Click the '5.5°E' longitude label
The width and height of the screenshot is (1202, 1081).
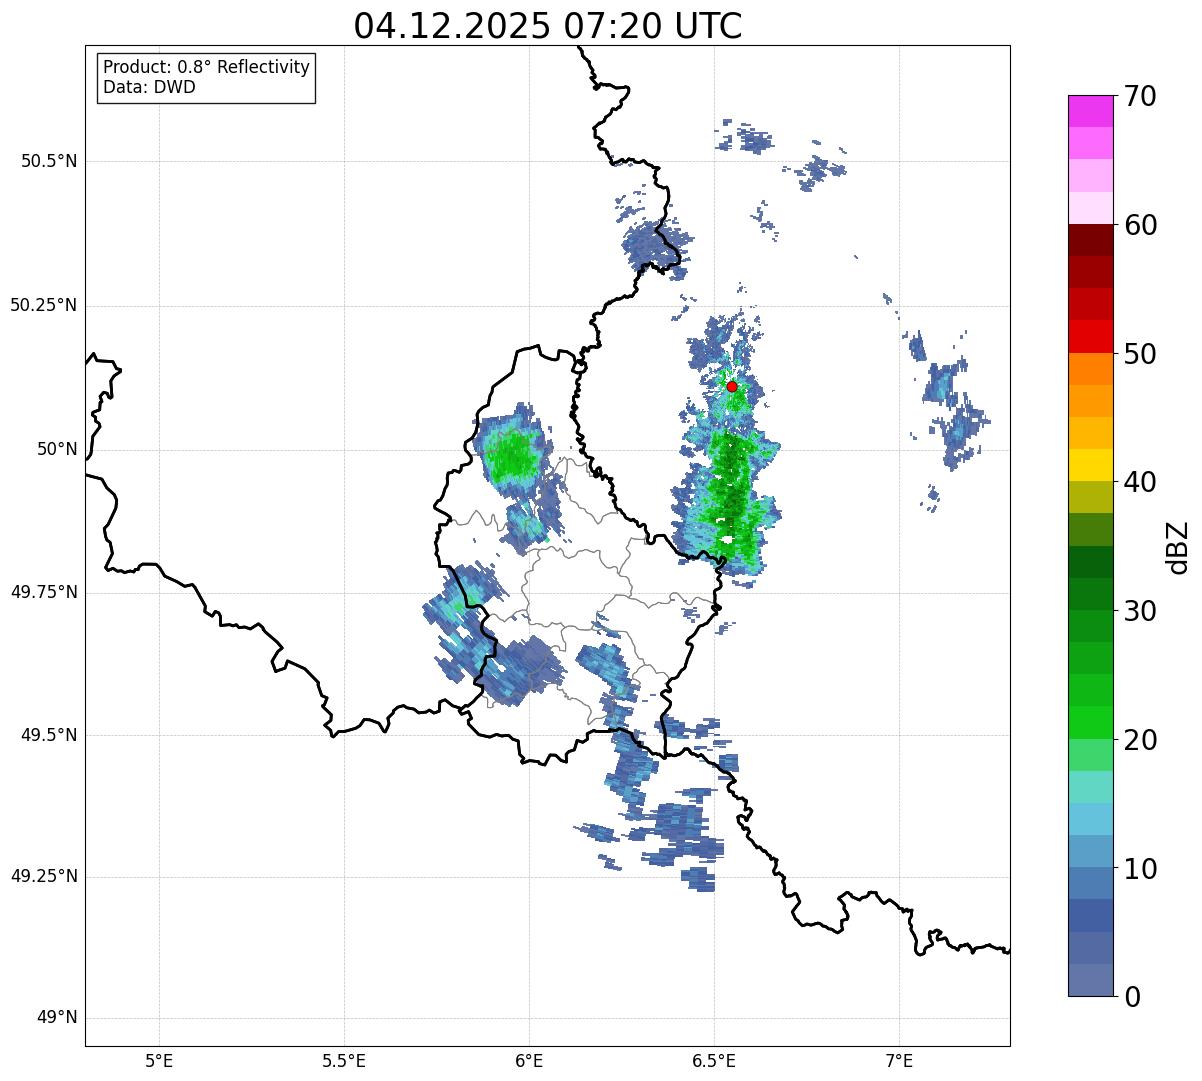point(344,1060)
